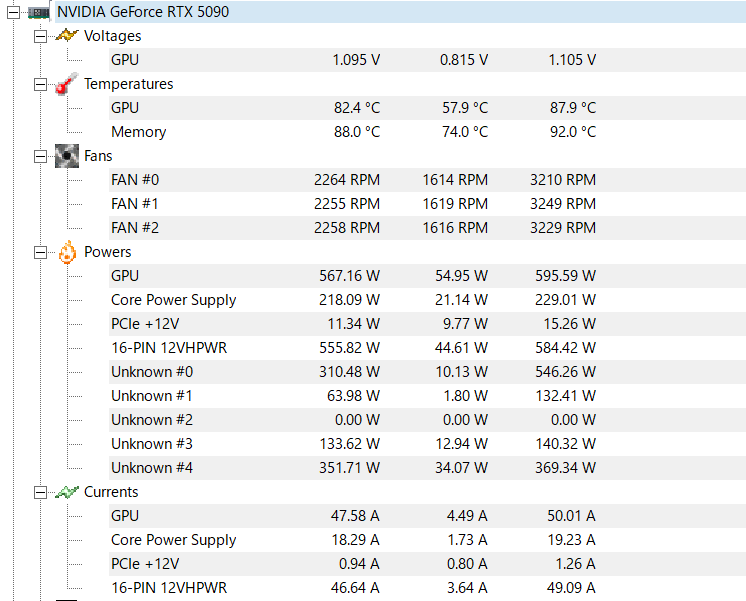Collapse the Currents section
This screenshot has height=601, width=746.
(x=40, y=493)
